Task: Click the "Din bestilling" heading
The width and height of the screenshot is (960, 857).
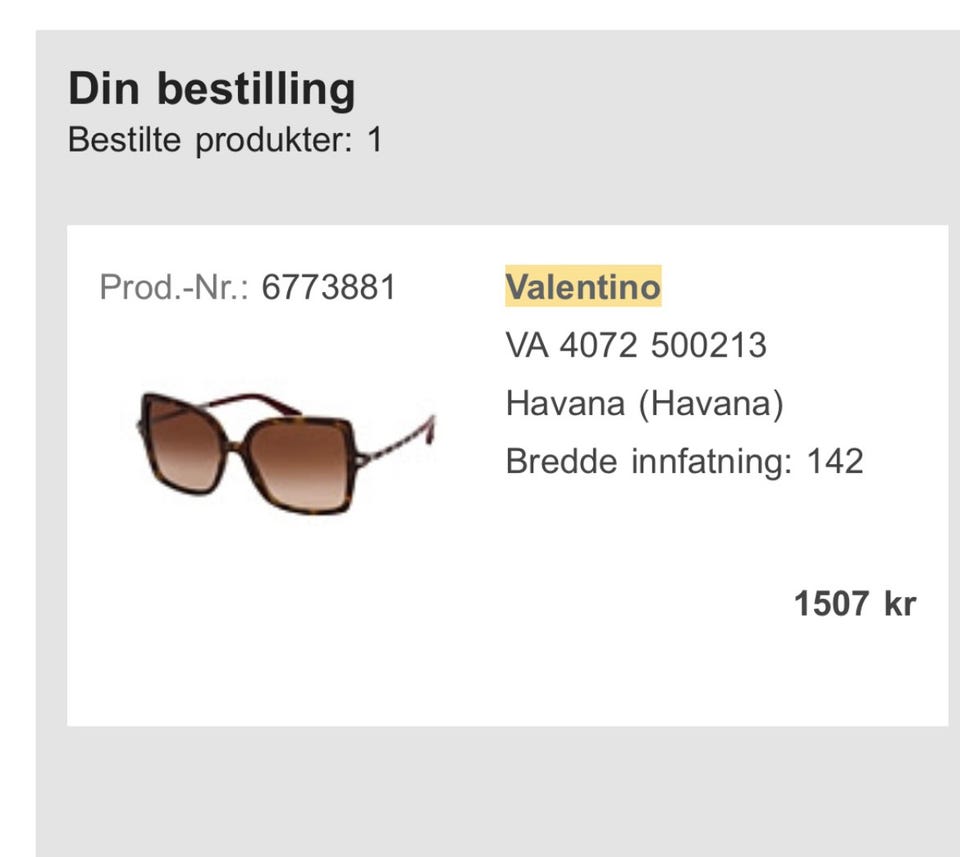Action: (211, 89)
